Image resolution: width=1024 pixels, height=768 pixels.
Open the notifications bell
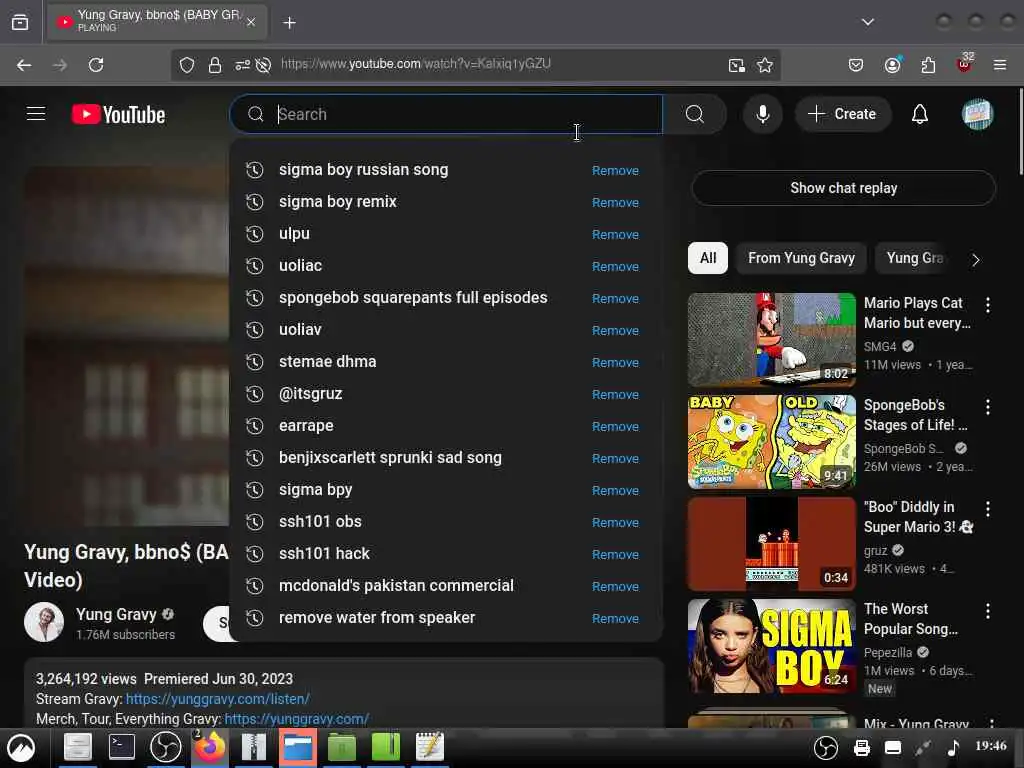[920, 114]
